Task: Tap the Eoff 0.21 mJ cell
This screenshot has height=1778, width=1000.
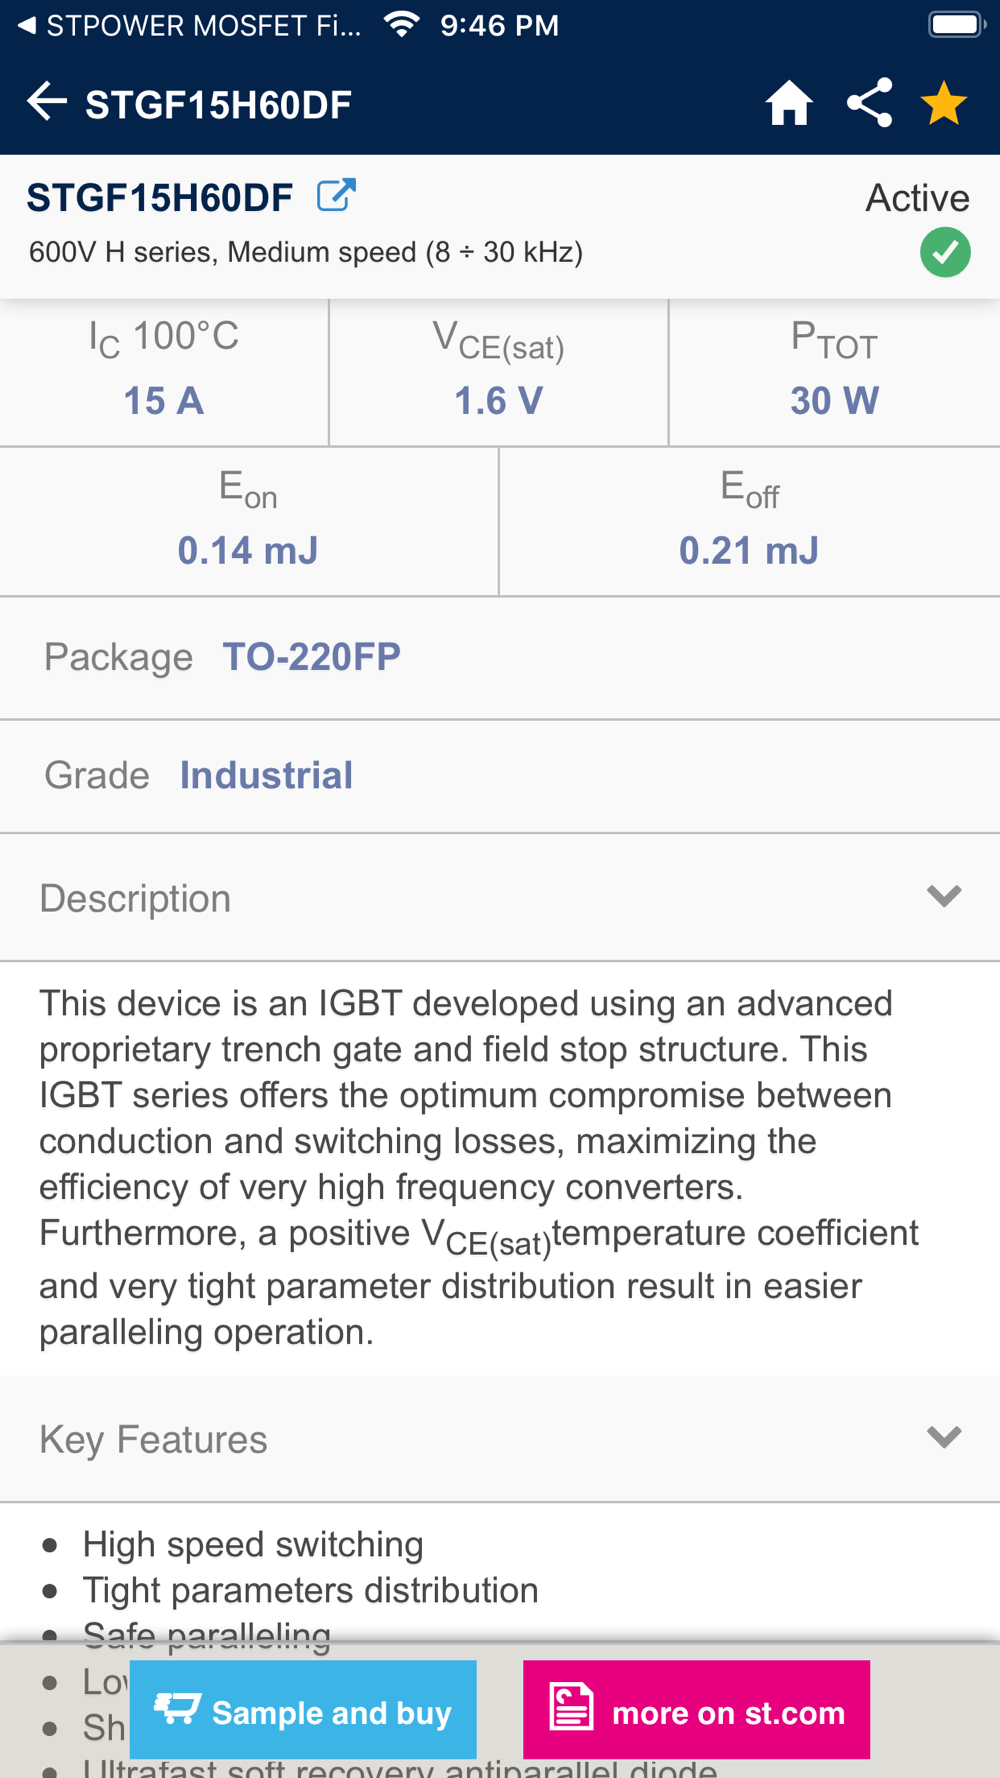Action: click(750, 521)
